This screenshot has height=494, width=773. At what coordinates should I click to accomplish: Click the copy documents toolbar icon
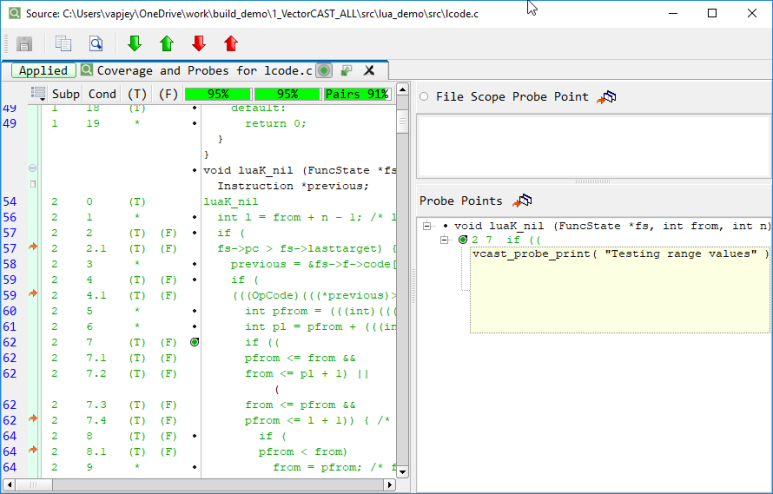(x=64, y=44)
